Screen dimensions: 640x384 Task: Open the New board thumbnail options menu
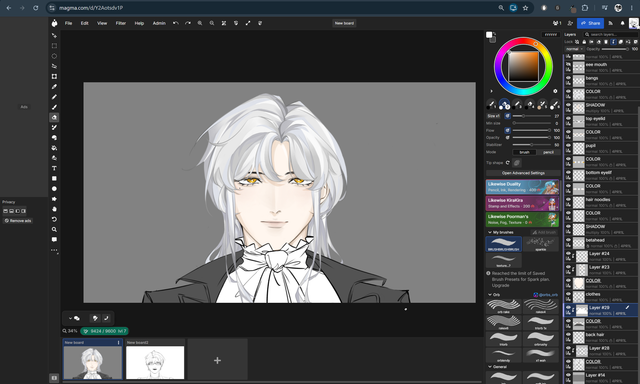(x=119, y=342)
